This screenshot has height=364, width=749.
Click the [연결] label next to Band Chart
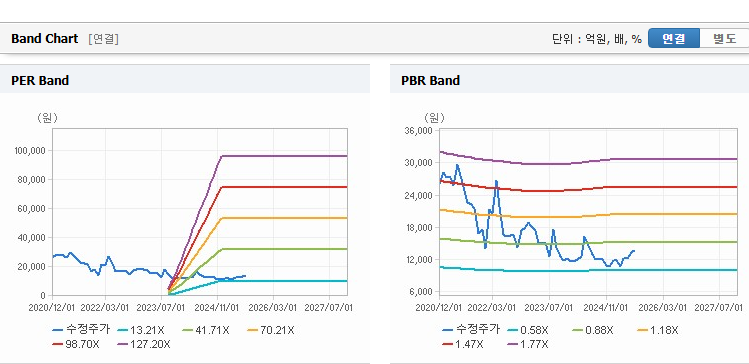[103, 39]
